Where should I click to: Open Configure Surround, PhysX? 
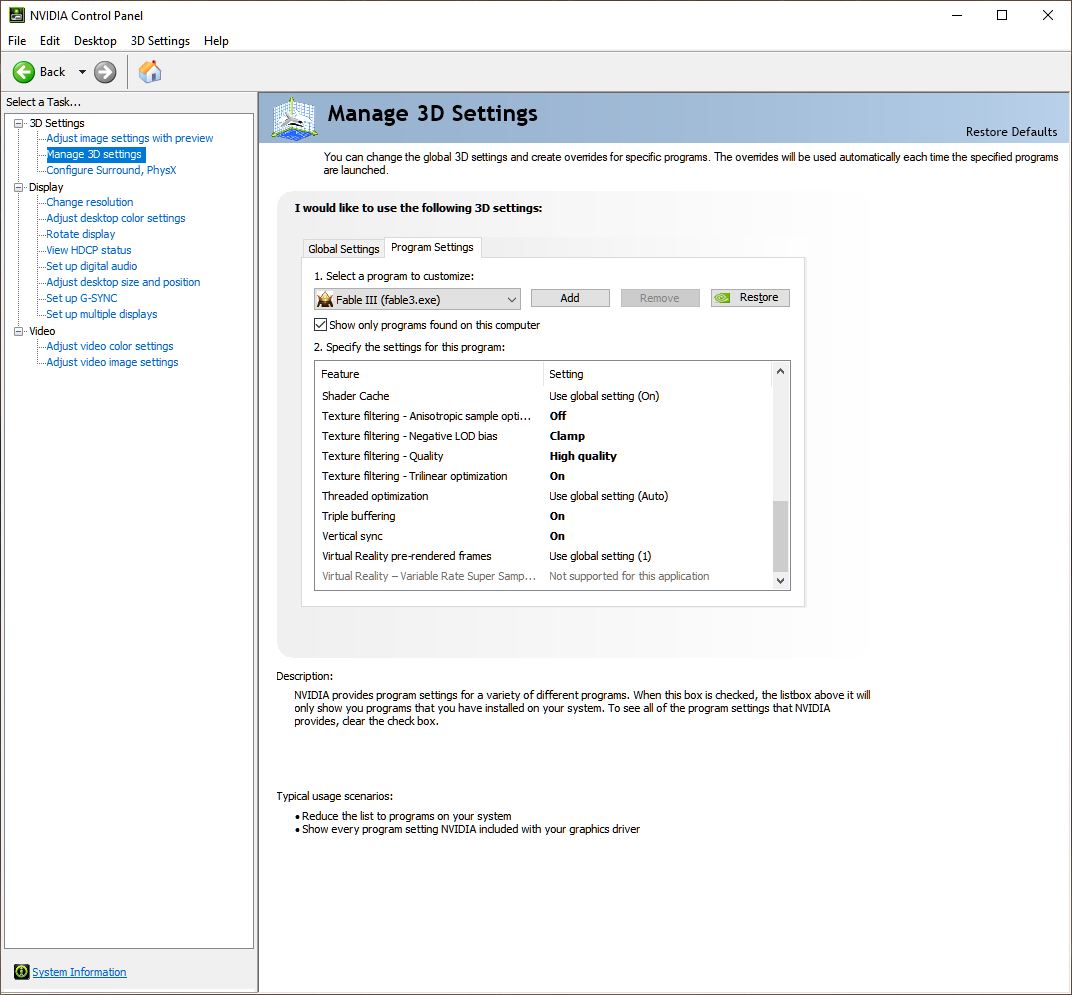point(111,170)
